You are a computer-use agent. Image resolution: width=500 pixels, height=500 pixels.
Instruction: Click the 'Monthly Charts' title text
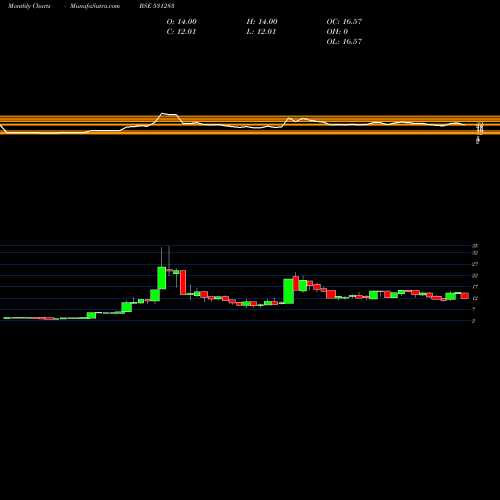29,6
